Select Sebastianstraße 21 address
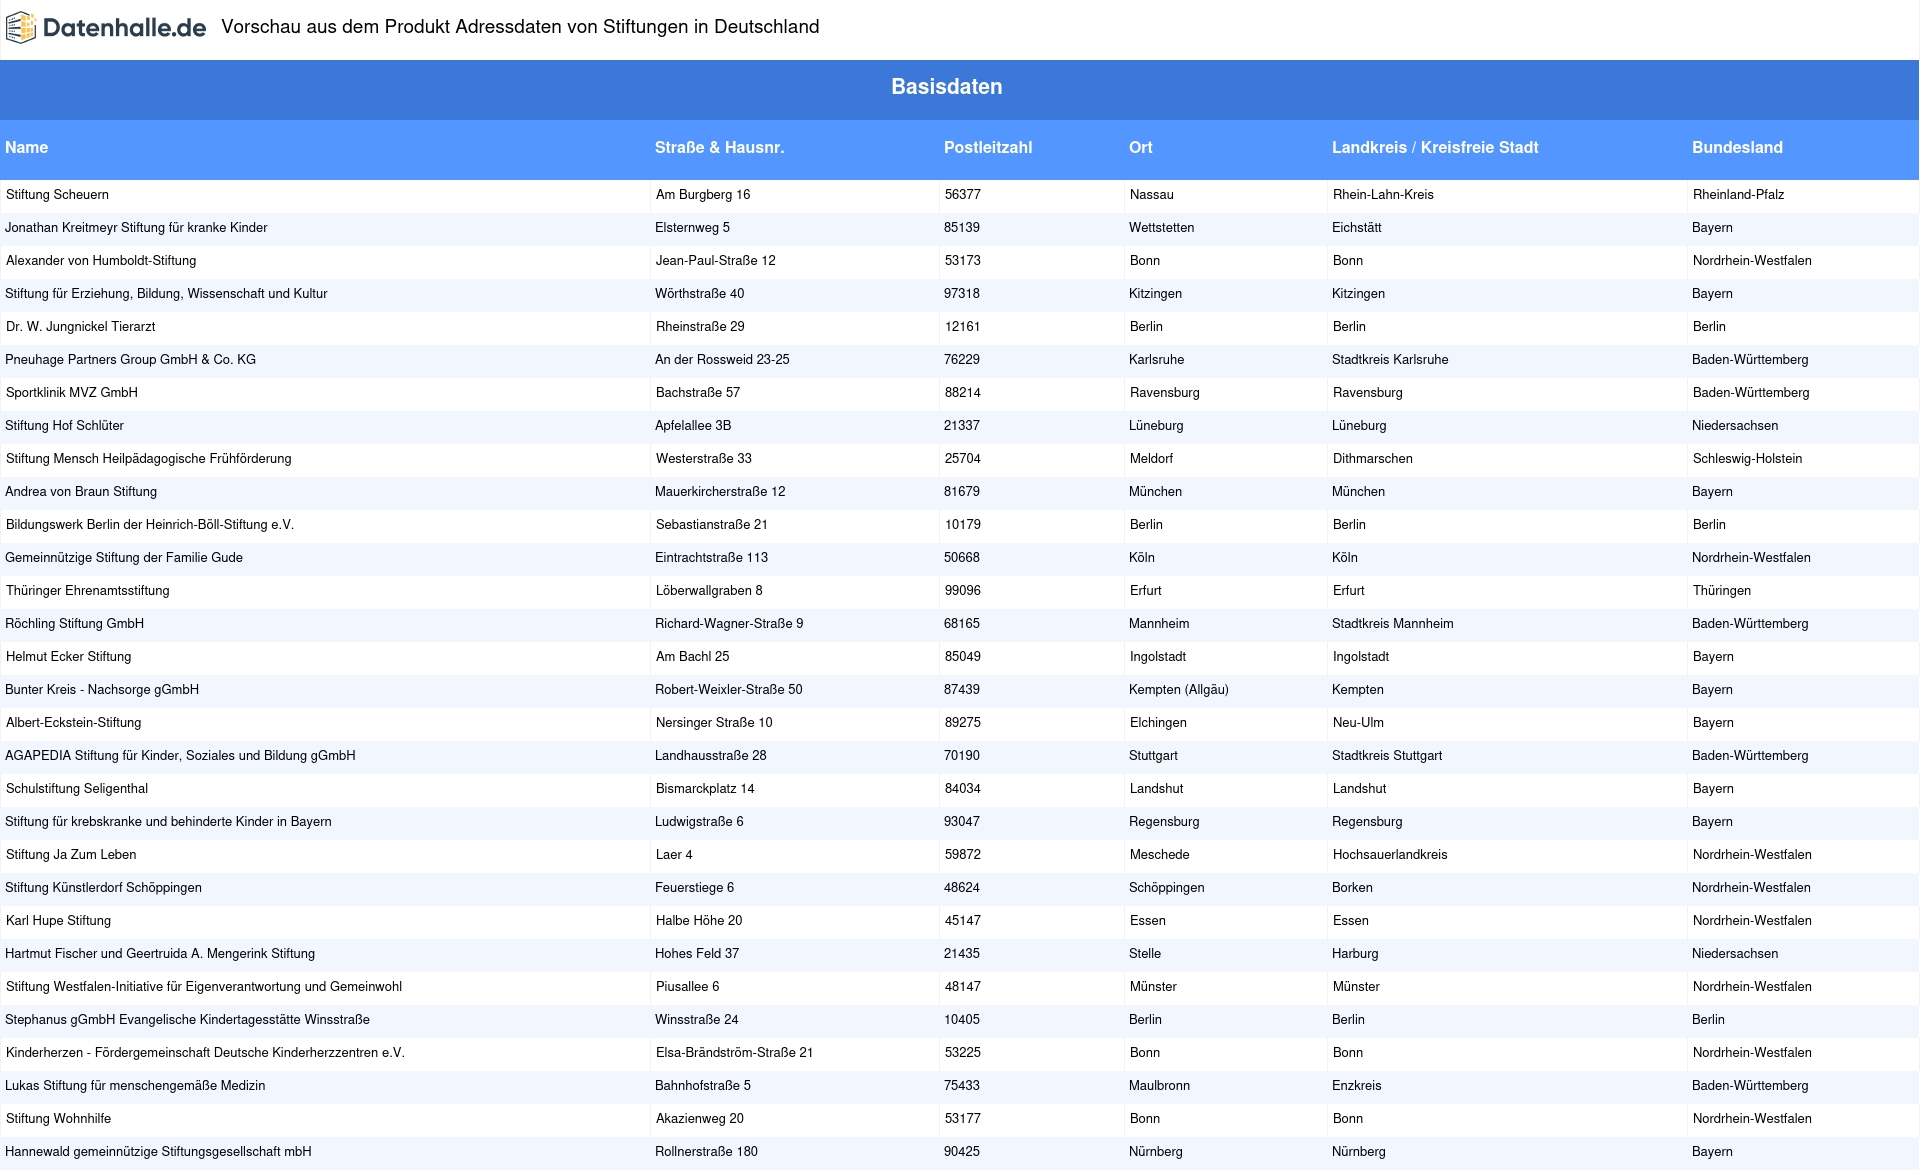 click(x=712, y=525)
